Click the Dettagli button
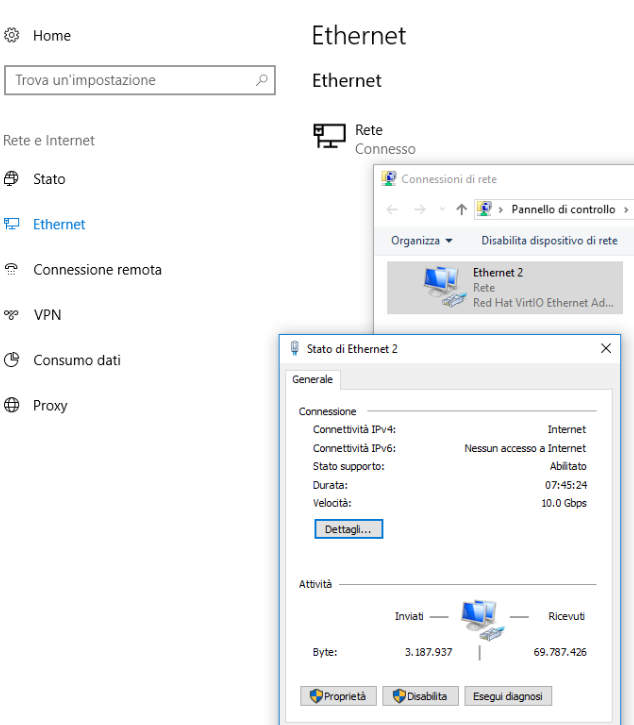The image size is (634, 725). coord(348,529)
